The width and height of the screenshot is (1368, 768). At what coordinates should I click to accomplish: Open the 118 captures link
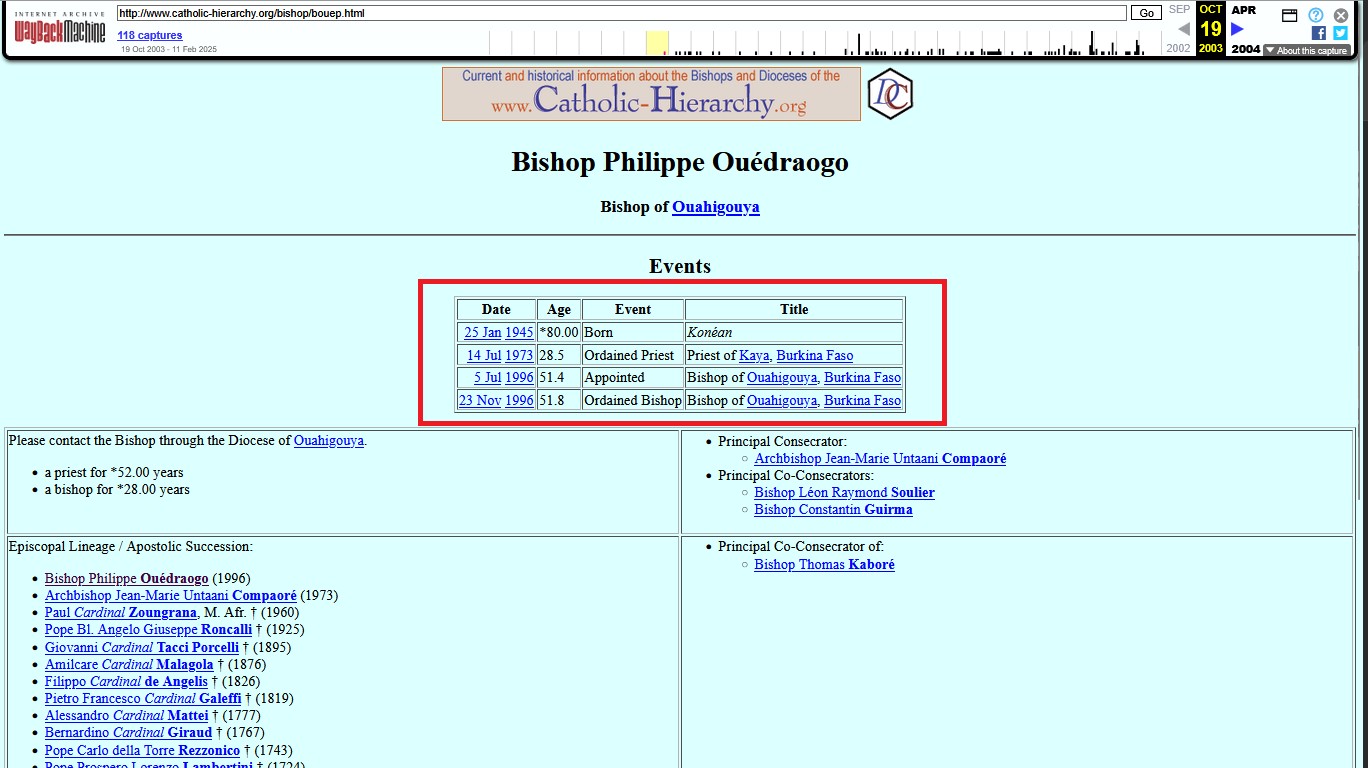150,35
